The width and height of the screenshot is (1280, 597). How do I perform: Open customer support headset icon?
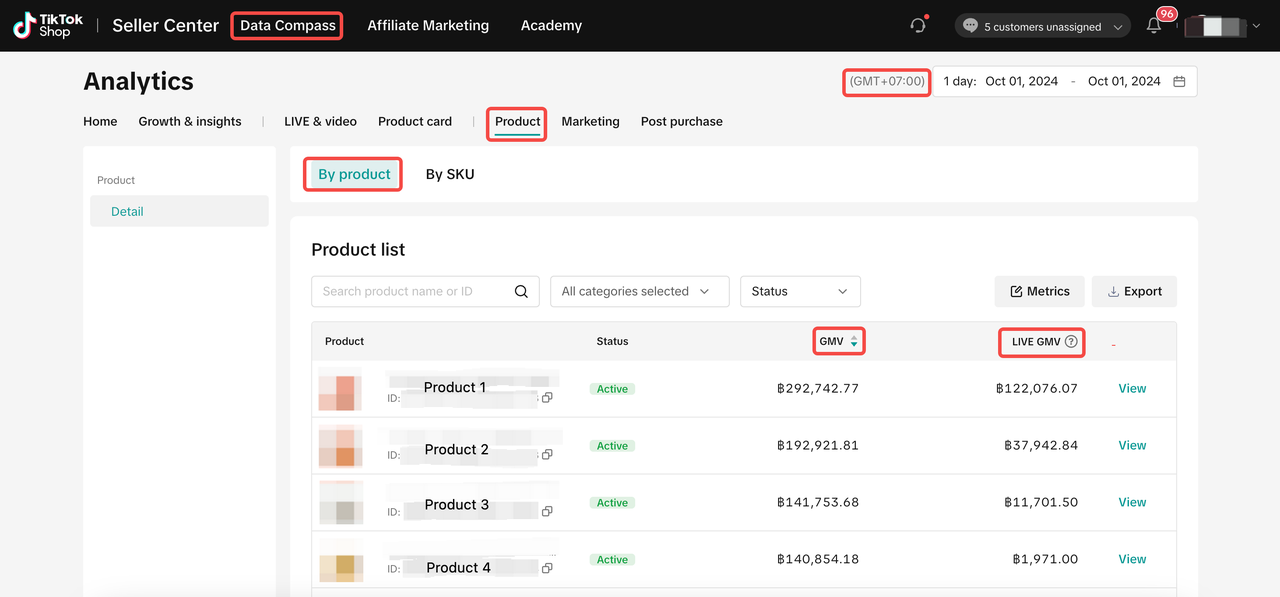click(918, 26)
